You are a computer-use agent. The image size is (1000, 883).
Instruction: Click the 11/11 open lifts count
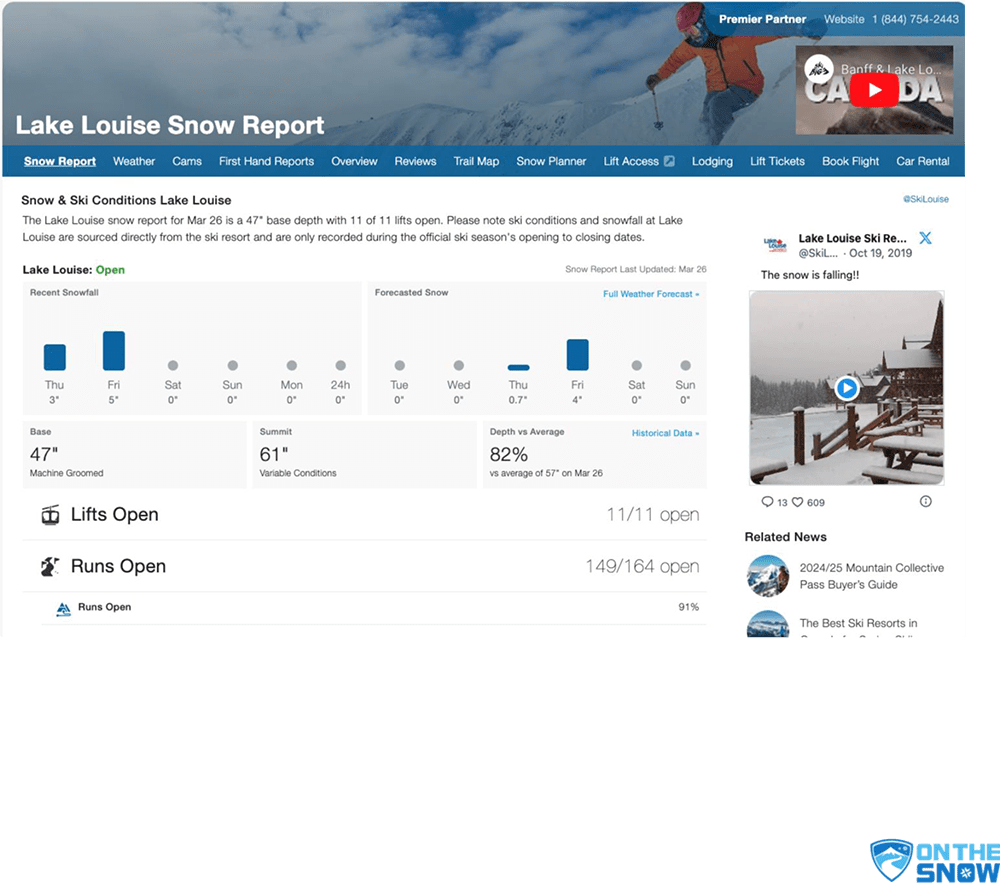[652, 514]
